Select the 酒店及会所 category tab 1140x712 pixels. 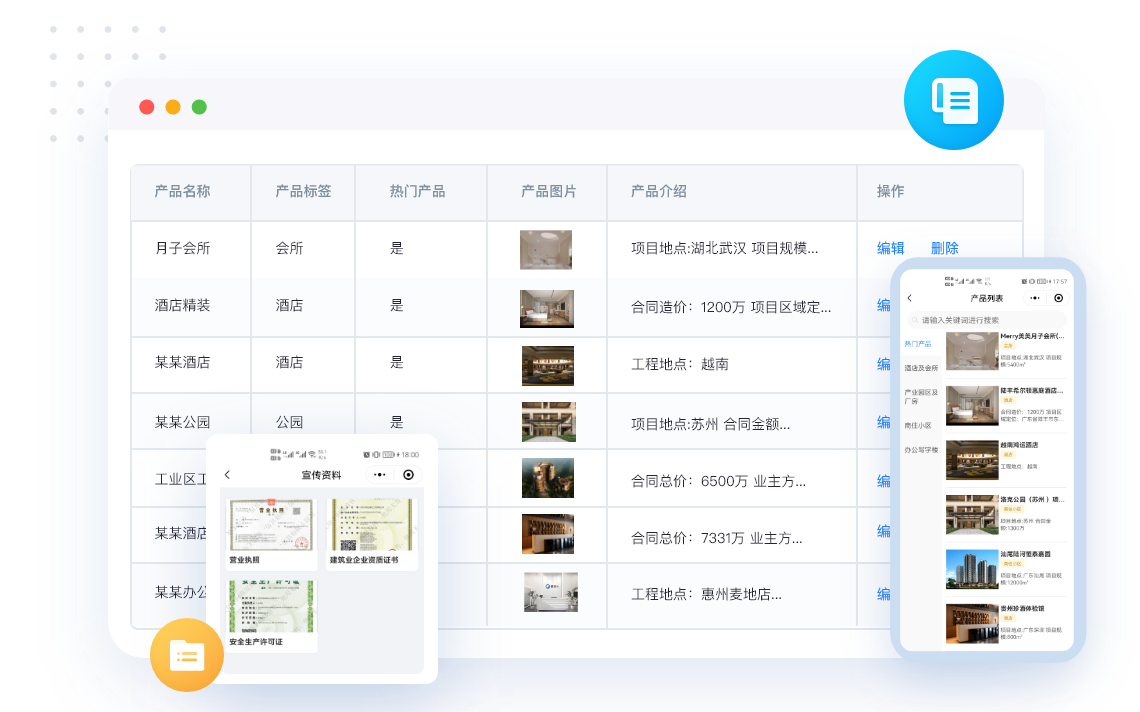921,368
